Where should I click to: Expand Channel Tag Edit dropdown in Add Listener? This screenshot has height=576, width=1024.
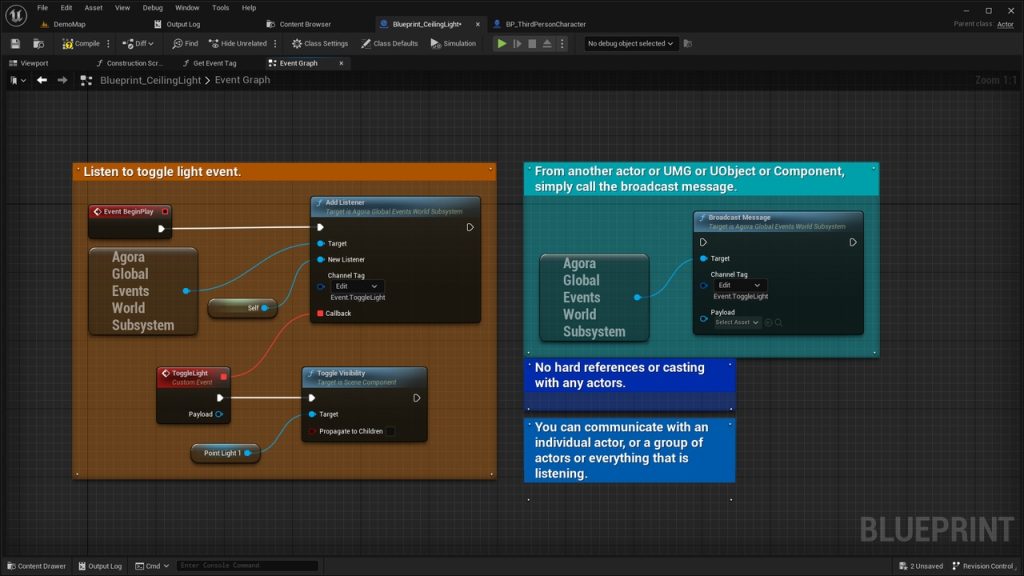click(356, 286)
